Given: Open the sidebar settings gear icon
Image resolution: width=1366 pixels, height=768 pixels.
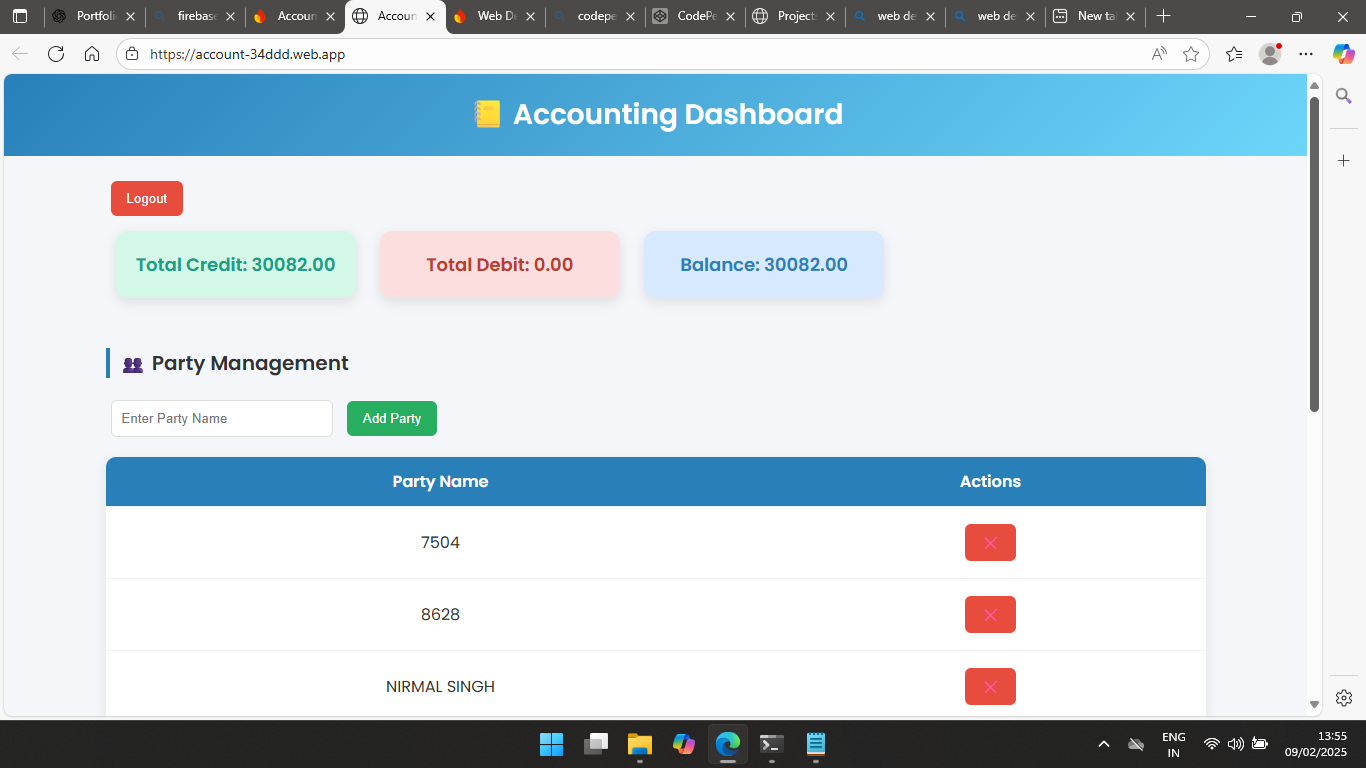Looking at the screenshot, I should (1344, 698).
